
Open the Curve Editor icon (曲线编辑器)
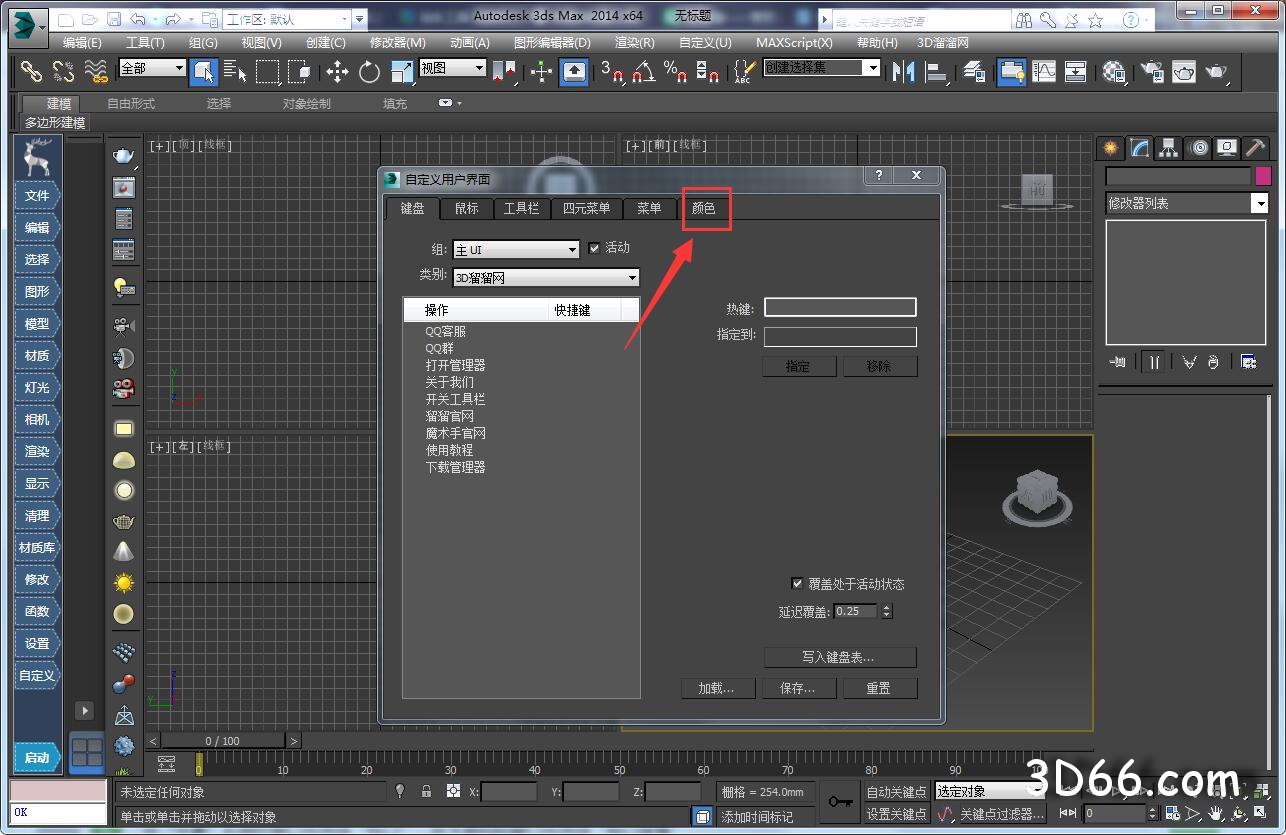1044,71
